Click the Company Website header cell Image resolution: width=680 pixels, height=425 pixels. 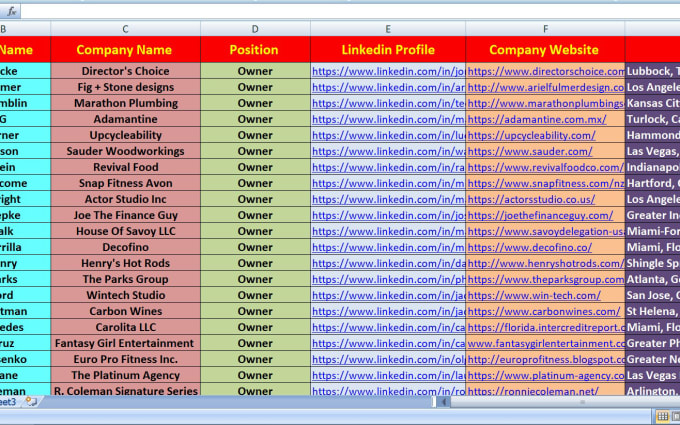(545, 49)
